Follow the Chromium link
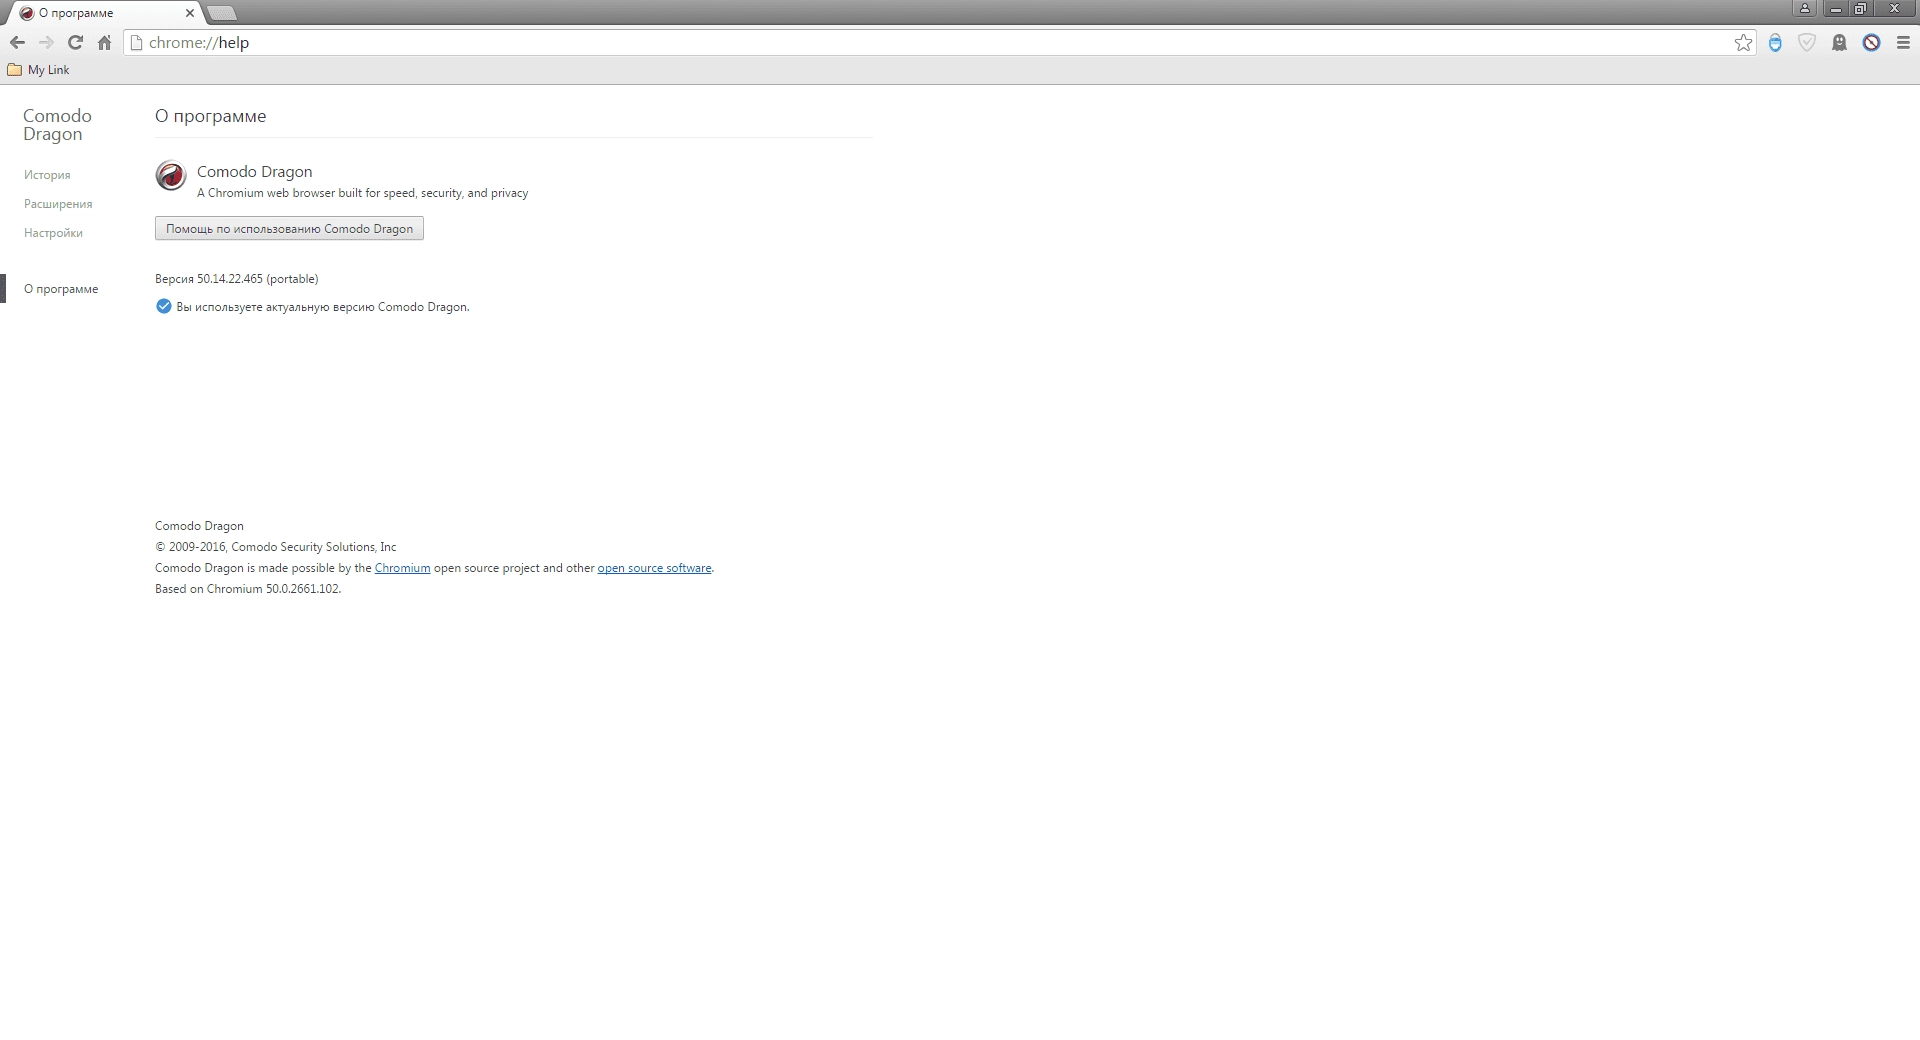1920x1040 pixels. tap(402, 568)
